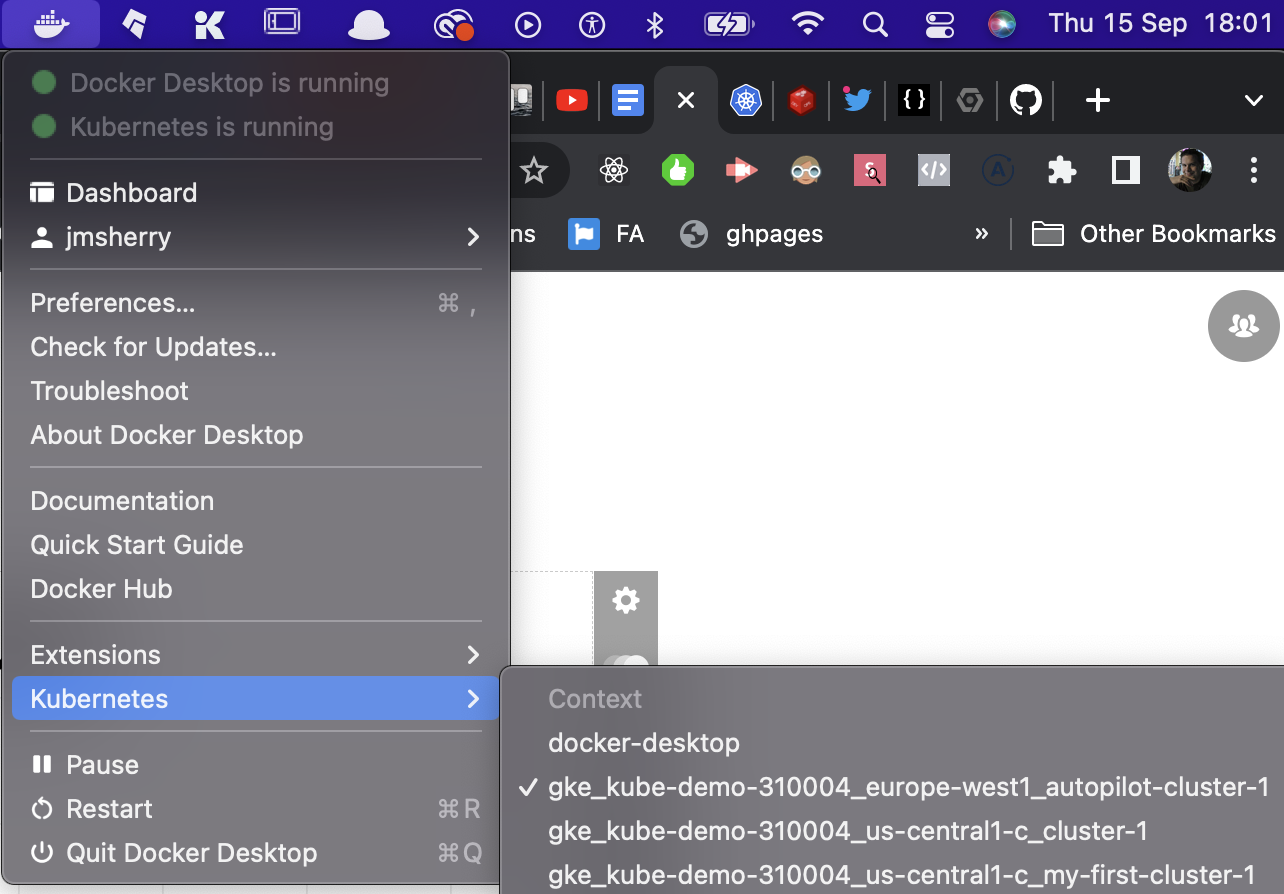1284x894 pixels.
Task: Click the gear settings icon on page
Action: point(626,601)
